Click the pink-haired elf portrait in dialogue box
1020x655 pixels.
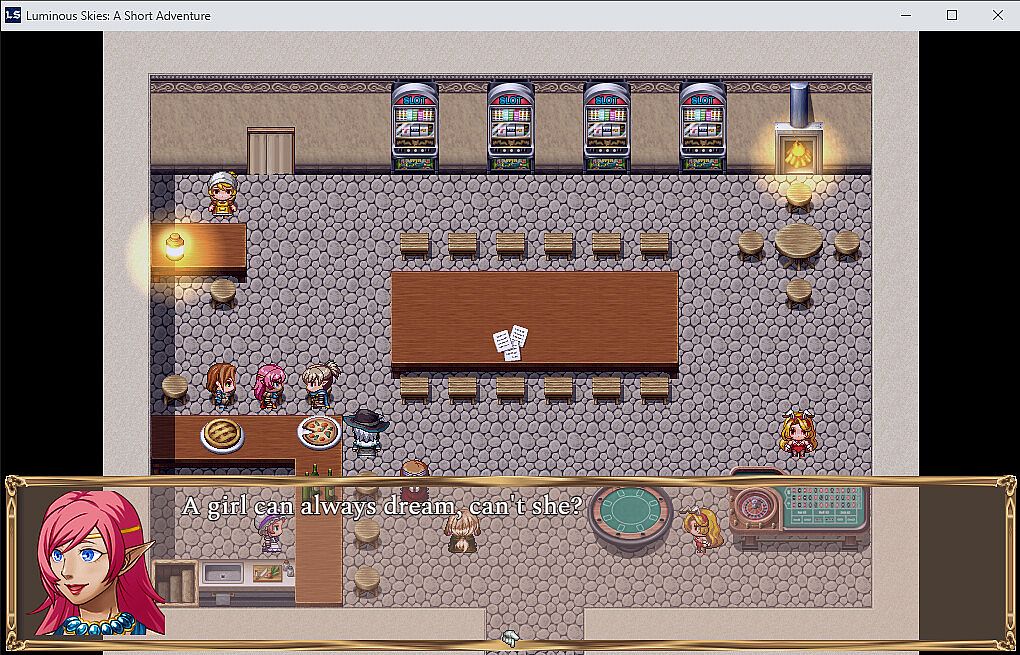95,563
